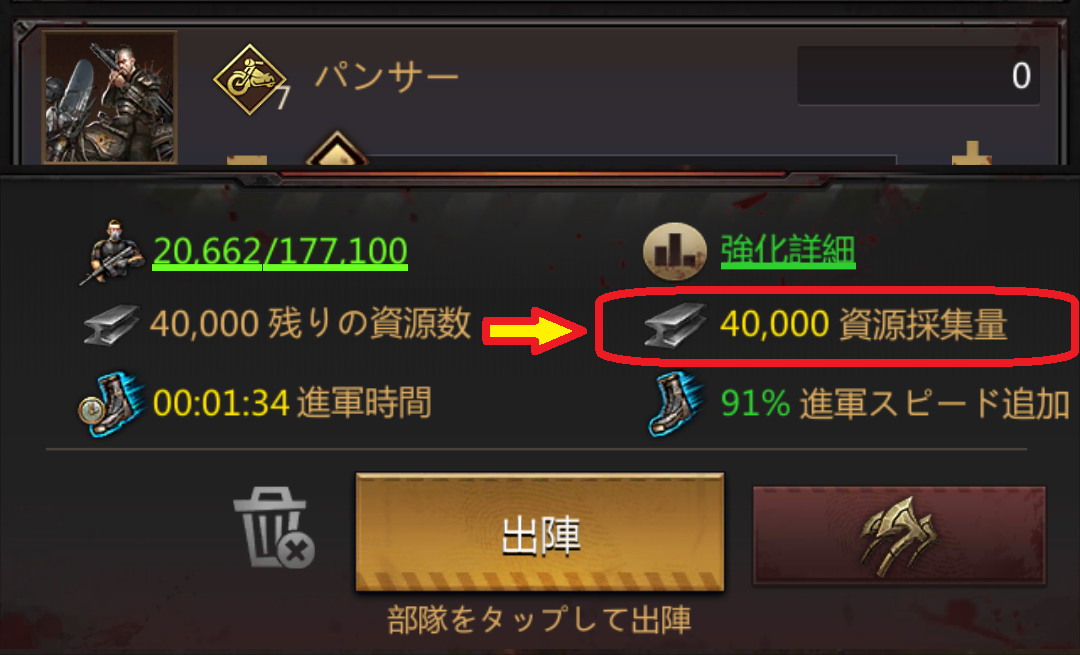Click the armed soldier capacity icon
The height and width of the screenshot is (655, 1080).
pos(112,252)
